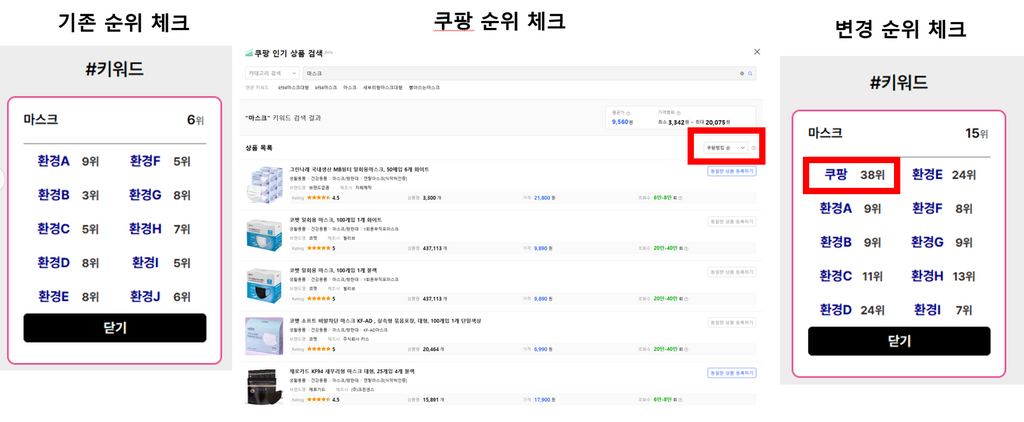Click 동일한 상품 등록하기 for 코멧 소프트 KF-AD
The height and width of the screenshot is (422, 1024).
[731, 322]
